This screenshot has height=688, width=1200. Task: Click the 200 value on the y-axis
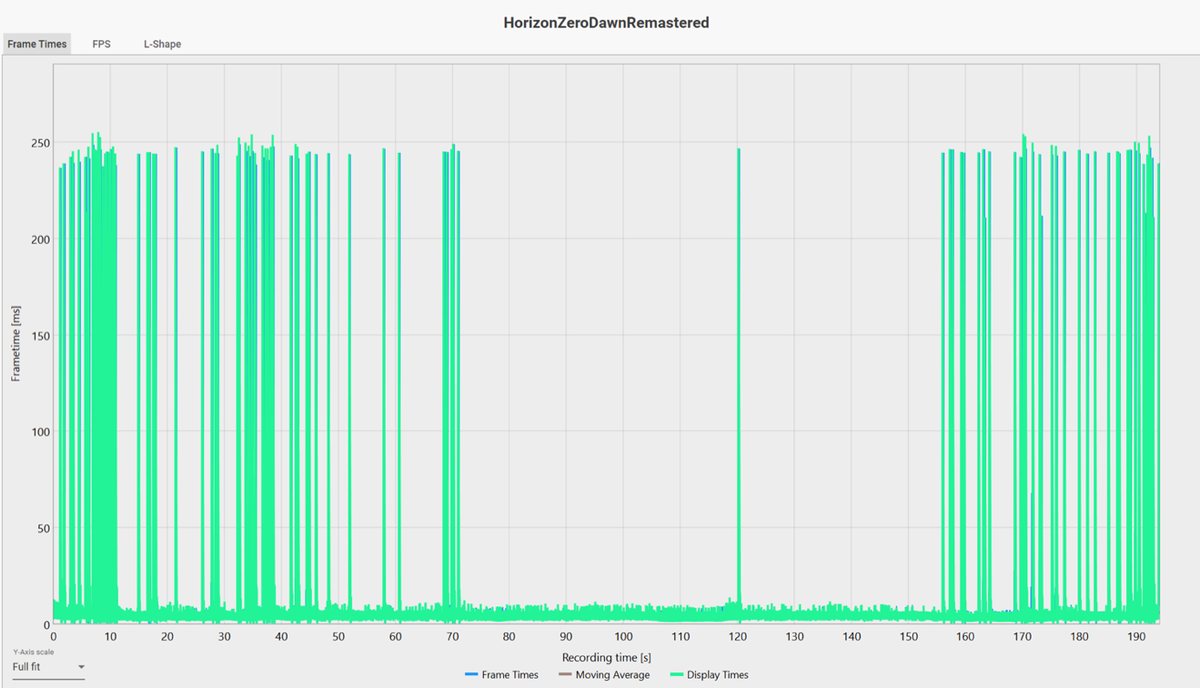tap(41, 240)
